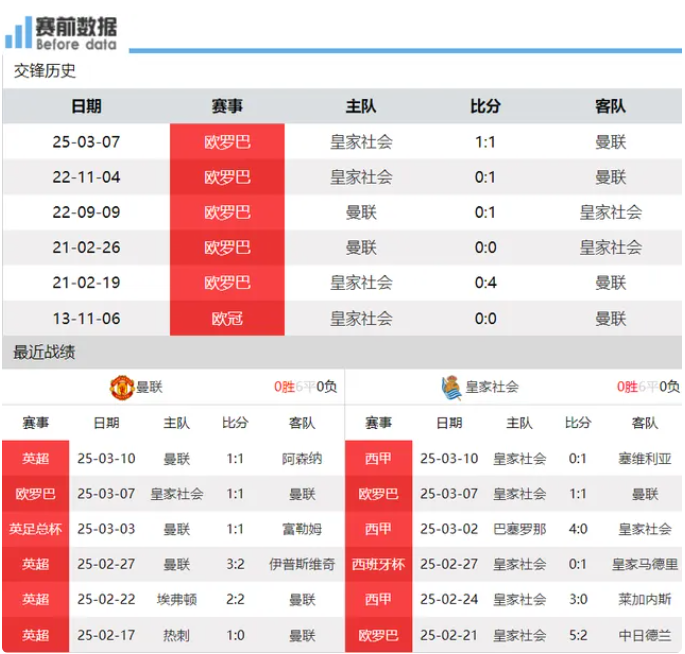Click the 25-02-24 date in 皇家社会 results
This screenshot has height=654, width=685.
[x=449, y=599]
